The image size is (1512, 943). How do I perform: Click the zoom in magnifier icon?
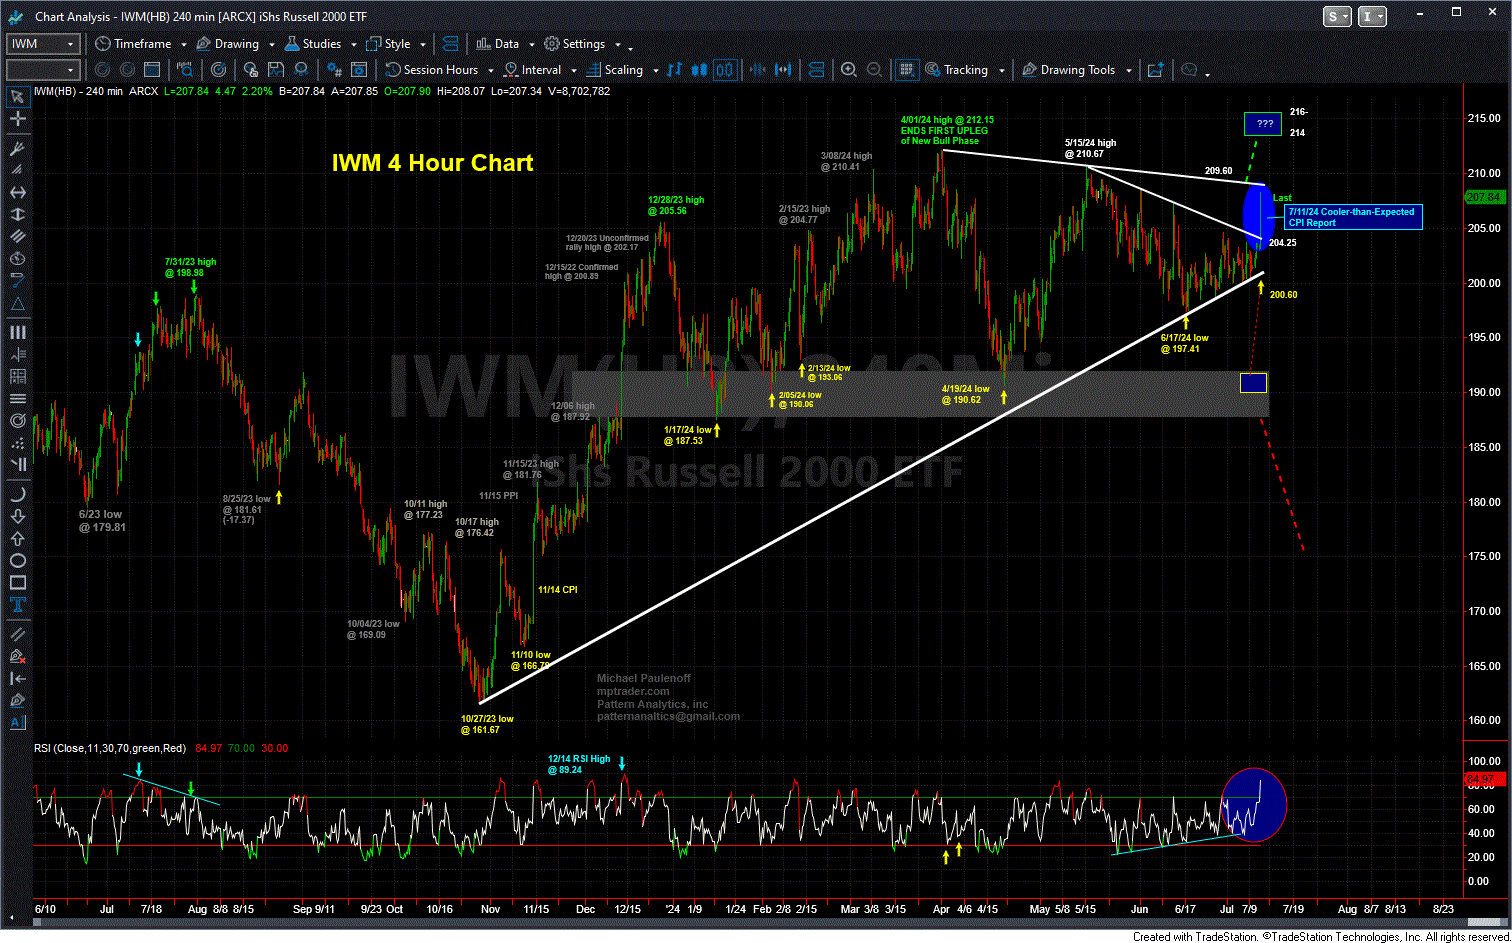(x=849, y=70)
